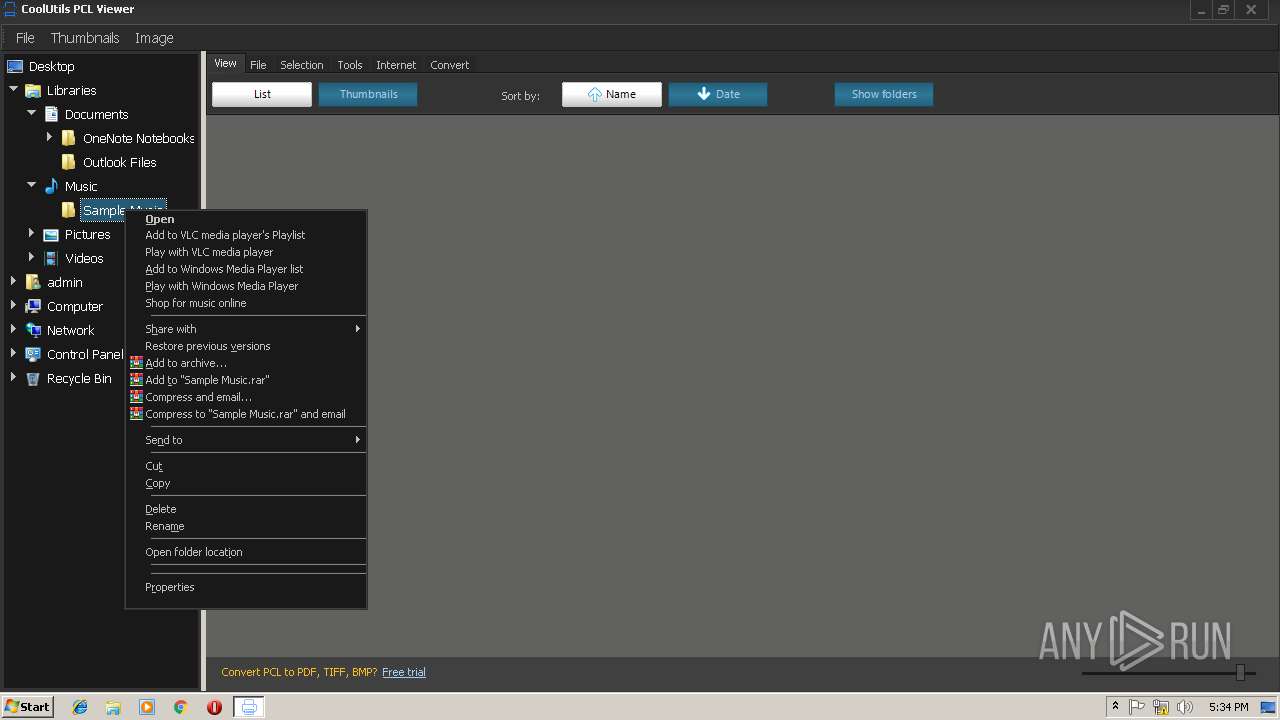
Task: Sort files by Name
Action: 612,94
